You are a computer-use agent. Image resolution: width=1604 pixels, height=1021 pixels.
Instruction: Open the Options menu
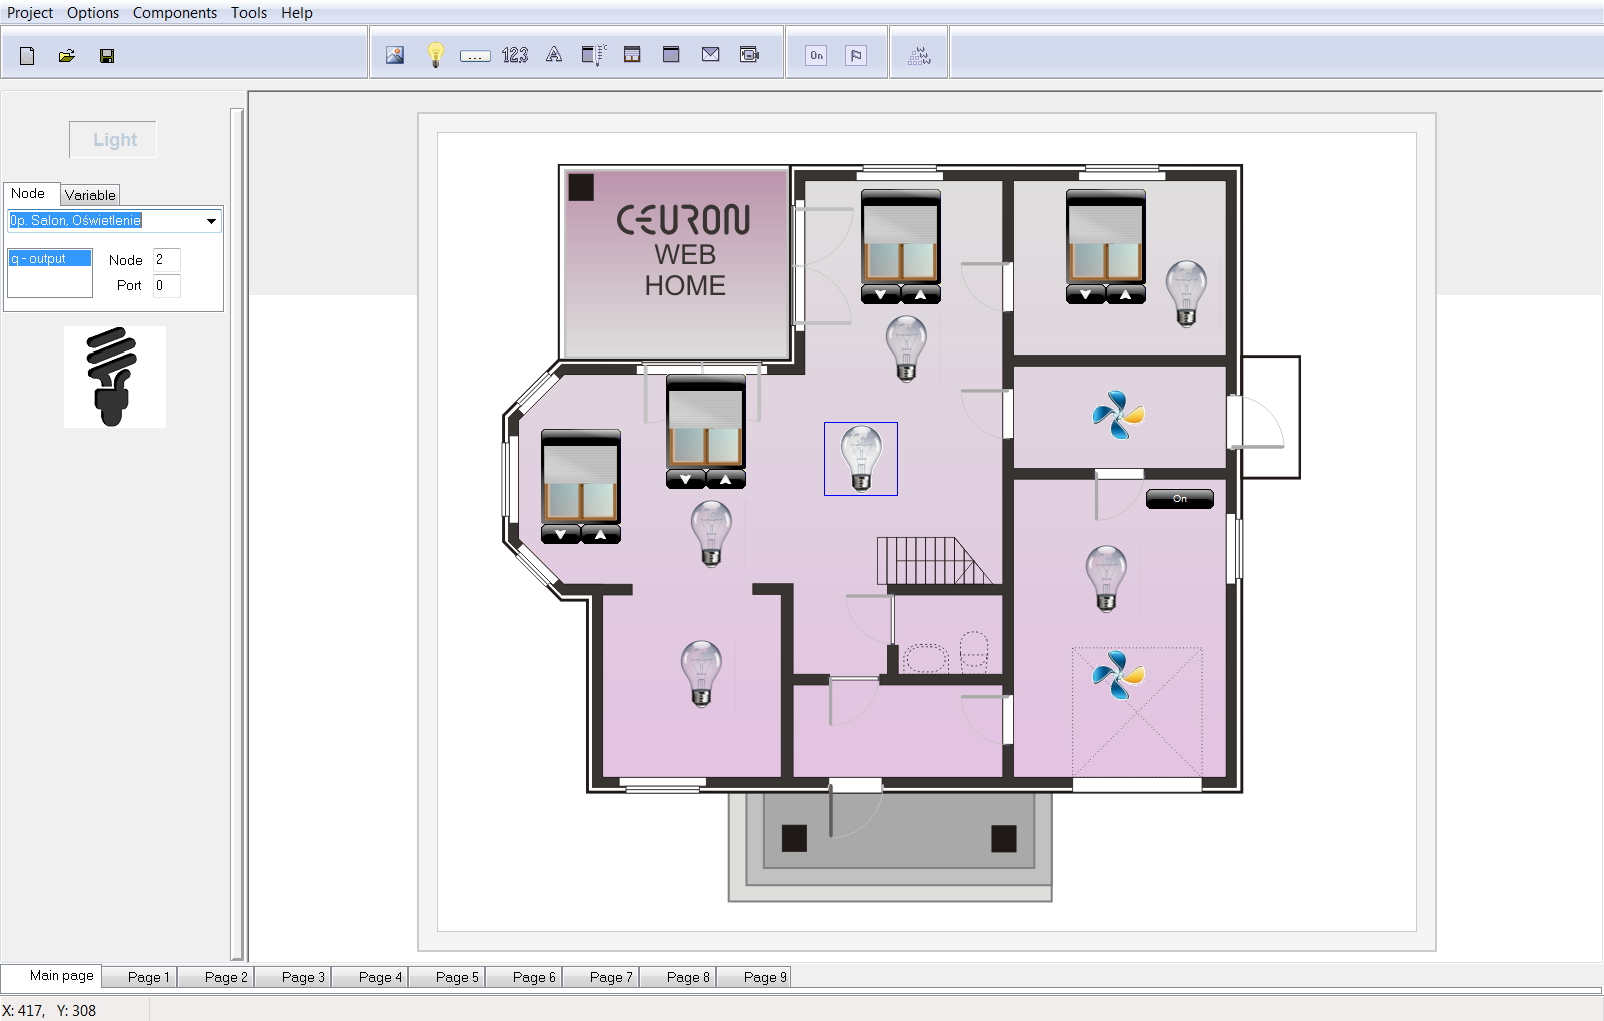tap(93, 13)
